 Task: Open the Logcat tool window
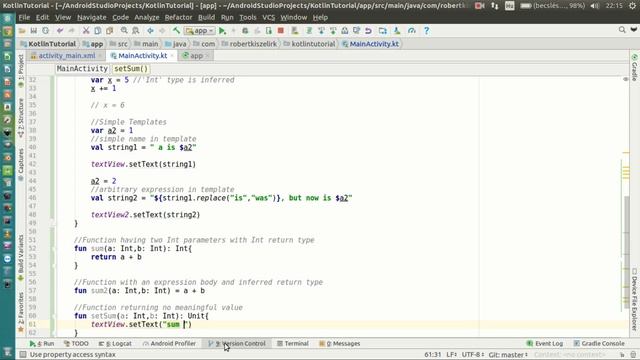[x=115, y=344]
